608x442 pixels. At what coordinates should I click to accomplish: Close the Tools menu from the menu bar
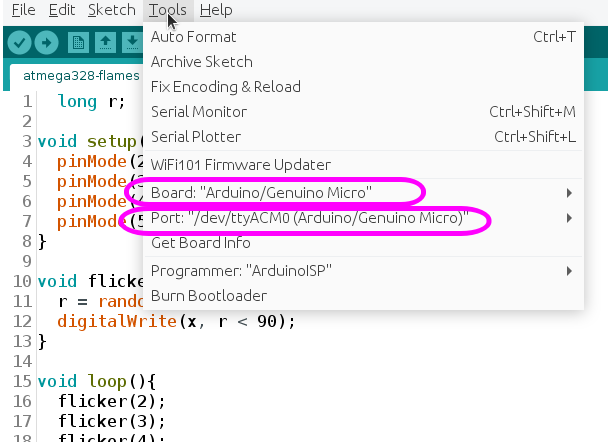coord(168,10)
